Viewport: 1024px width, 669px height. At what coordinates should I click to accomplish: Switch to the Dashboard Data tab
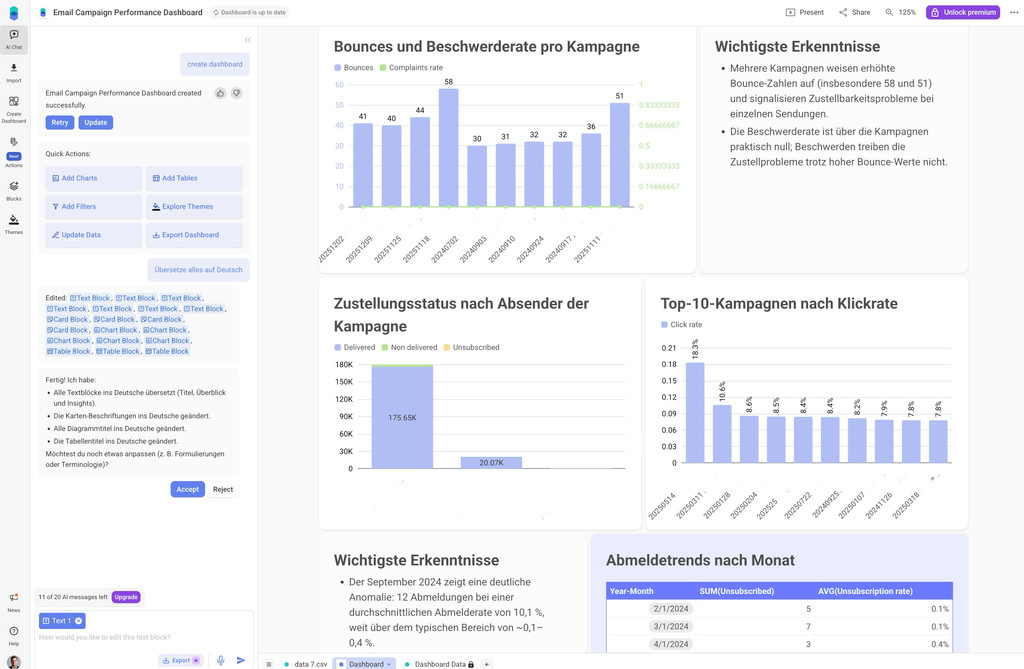point(439,664)
